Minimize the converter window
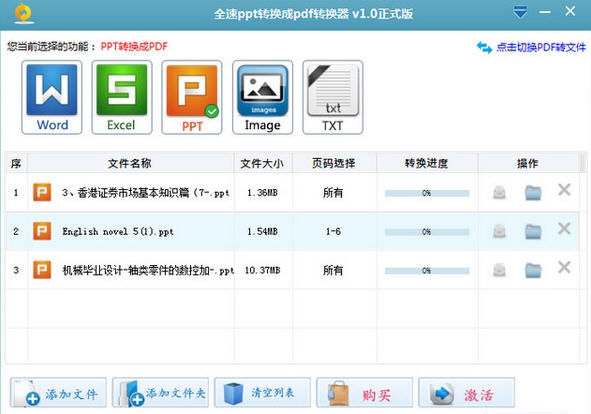The width and height of the screenshot is (591, 414). coord(545,12)
